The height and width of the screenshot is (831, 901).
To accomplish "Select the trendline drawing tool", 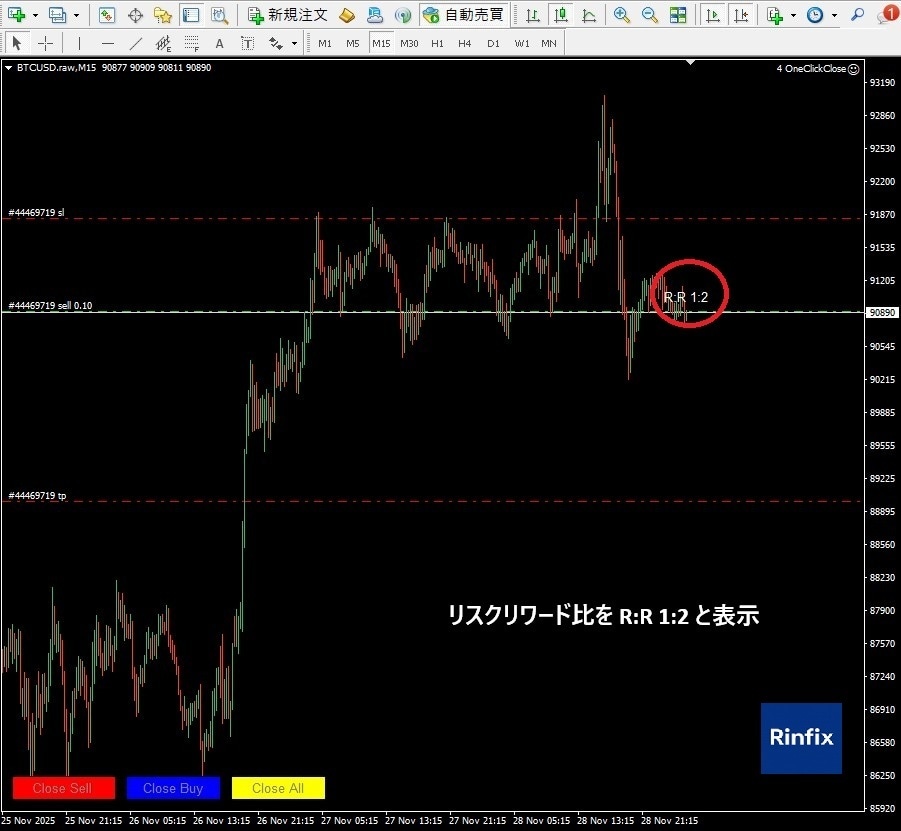I will pyautogui.click(x=136, y=43).
